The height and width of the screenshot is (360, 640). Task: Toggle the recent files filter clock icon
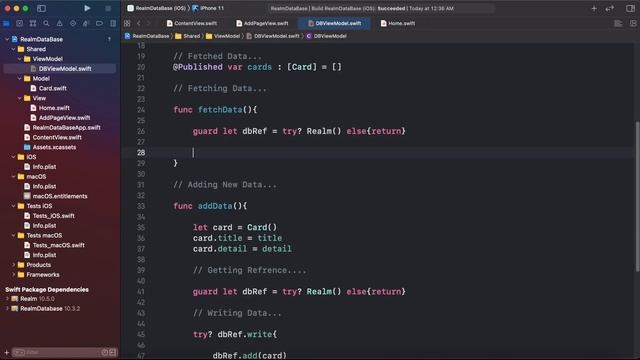click(x=104, y=352)
